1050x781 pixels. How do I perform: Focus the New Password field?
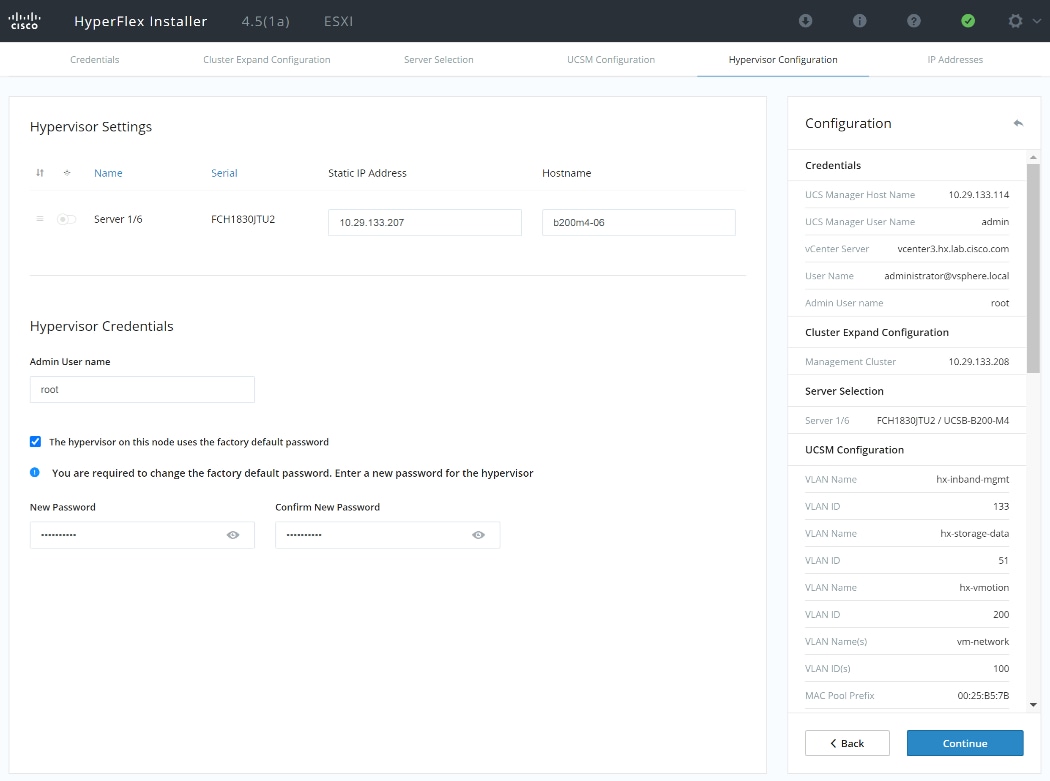click(142, 535)
